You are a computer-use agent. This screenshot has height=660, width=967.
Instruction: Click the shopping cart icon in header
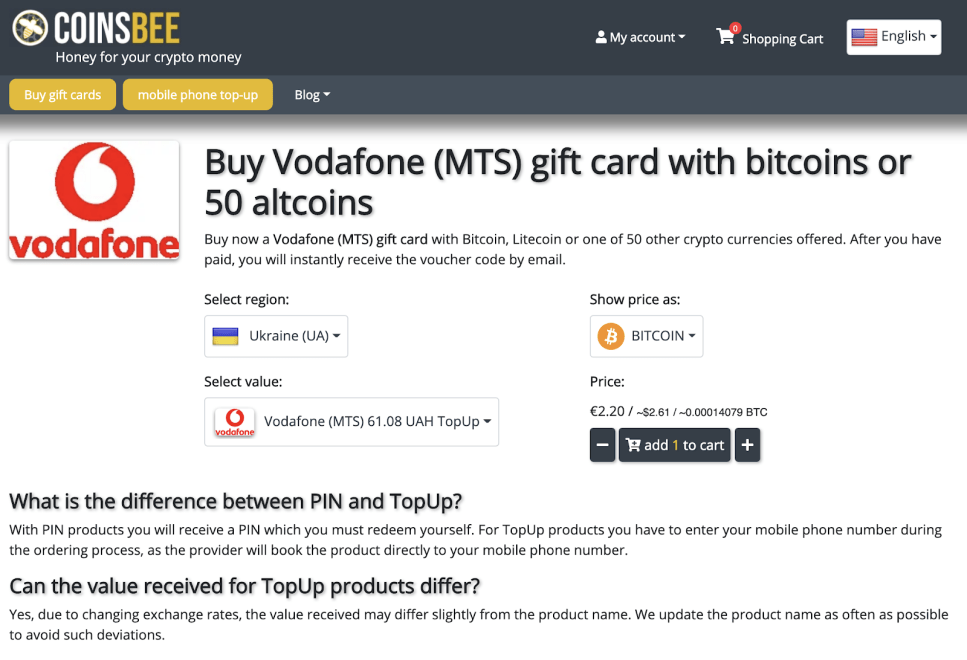[726, 37]
